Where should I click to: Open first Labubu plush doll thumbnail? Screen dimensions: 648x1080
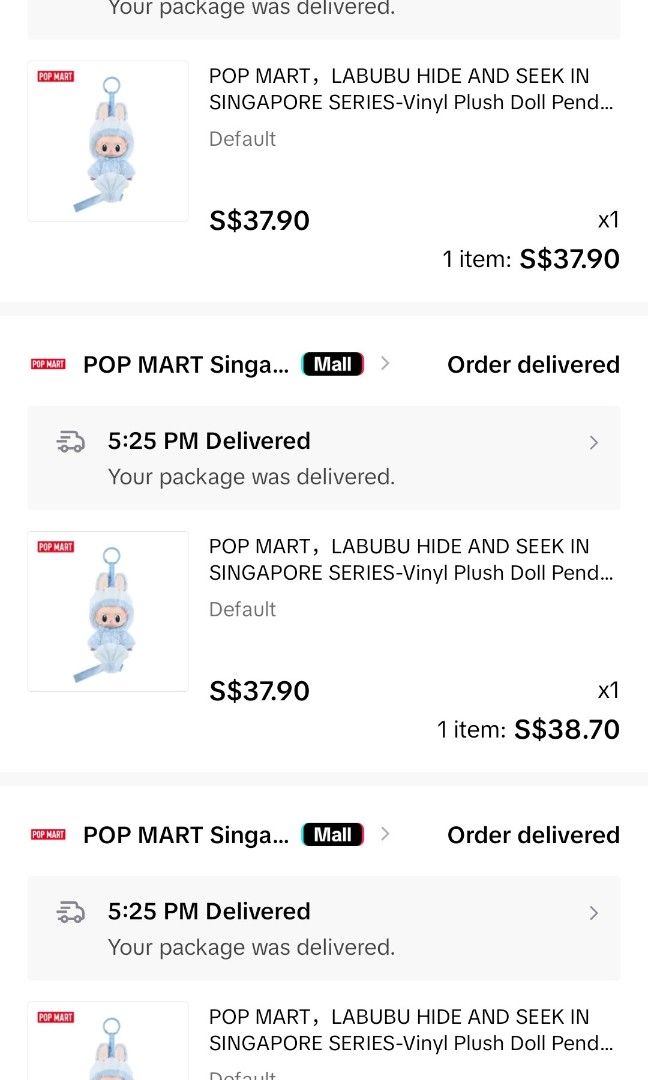coord(108,140)
